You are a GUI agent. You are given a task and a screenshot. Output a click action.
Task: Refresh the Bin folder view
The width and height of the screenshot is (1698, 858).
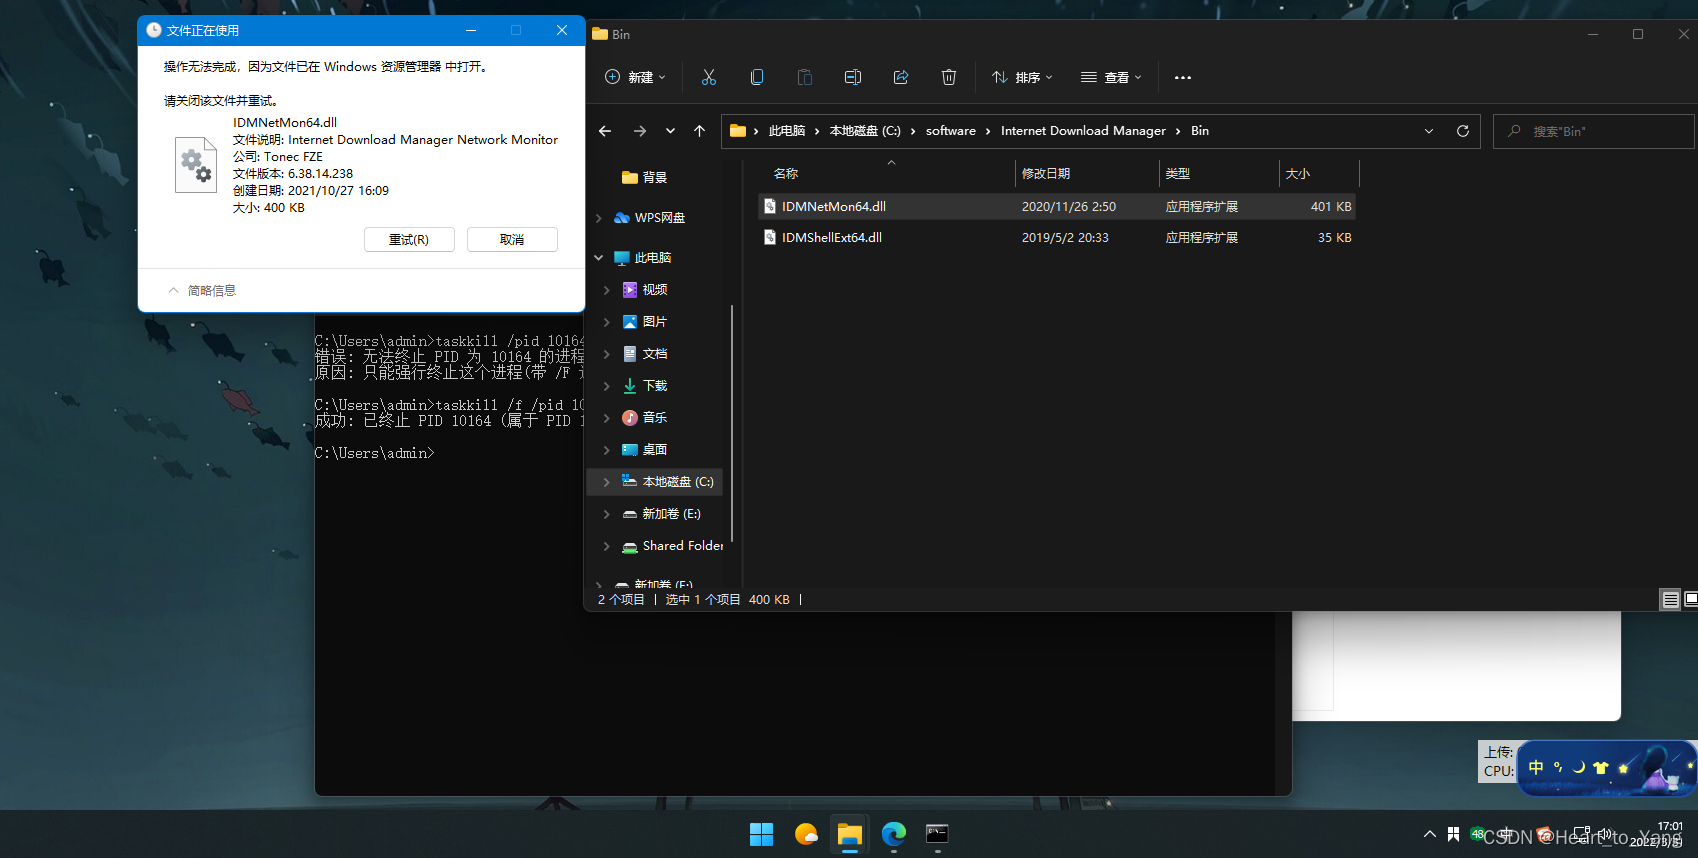(x=1463, y=131)
